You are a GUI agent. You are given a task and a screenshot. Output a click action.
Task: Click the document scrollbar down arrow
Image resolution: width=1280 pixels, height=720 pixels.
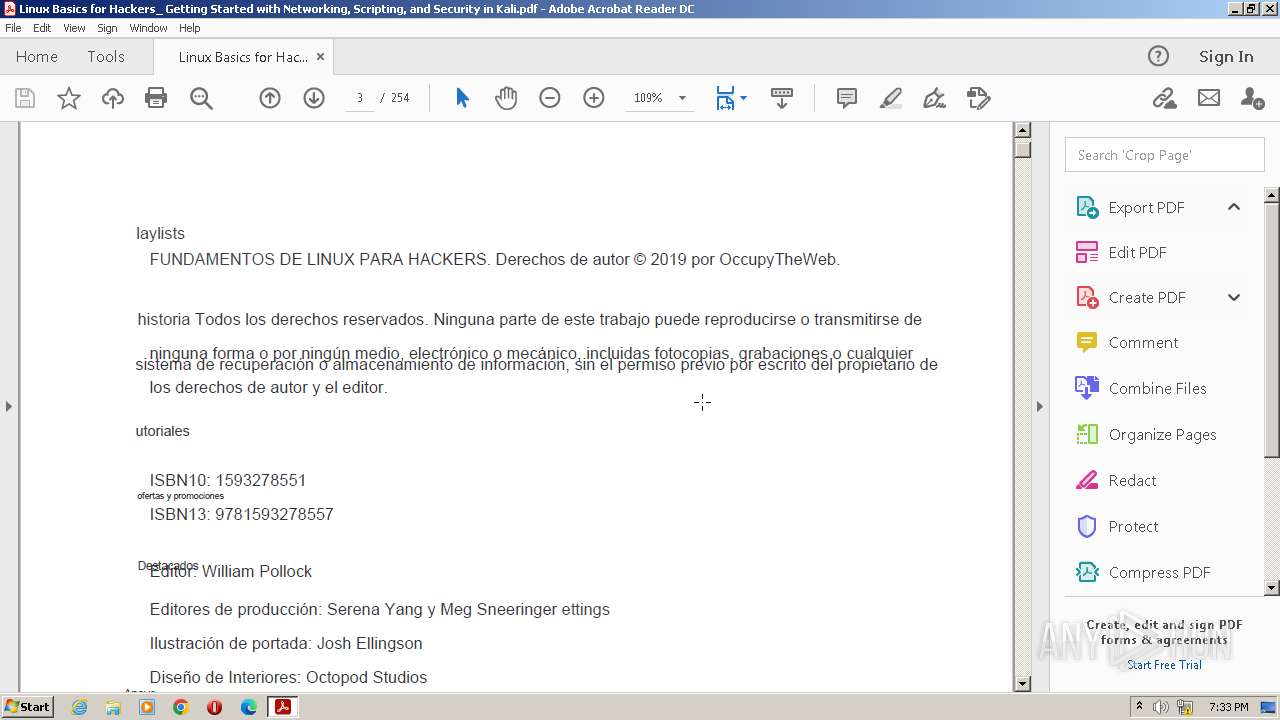coord(1022,684)
